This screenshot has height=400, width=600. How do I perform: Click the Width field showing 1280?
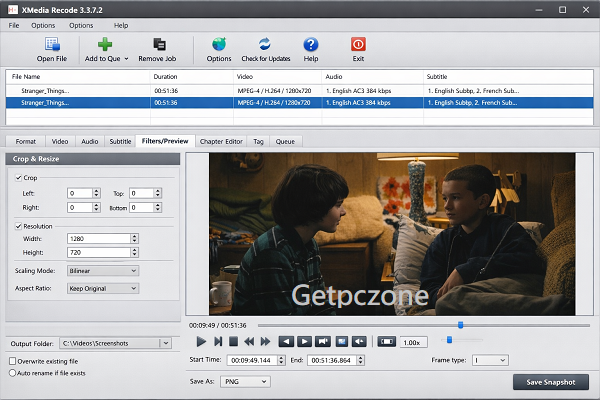[99, 238]
